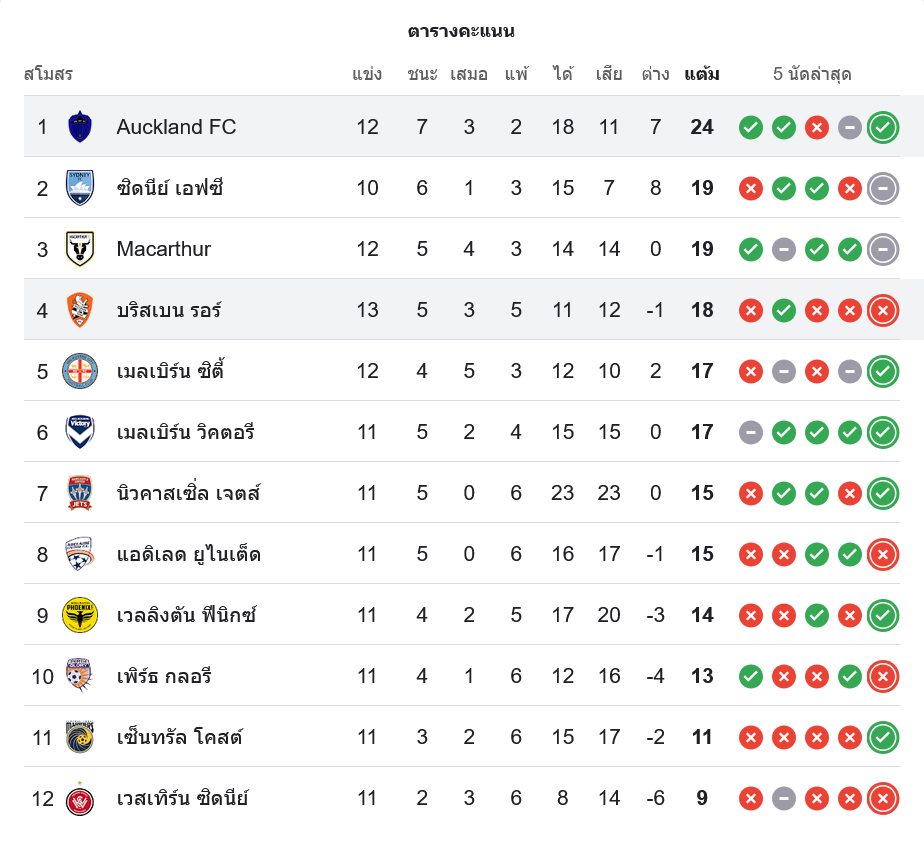This screenshot has height=844, width=924.
Task: Click the Sydney FC team logo
Action: (80, 188)
